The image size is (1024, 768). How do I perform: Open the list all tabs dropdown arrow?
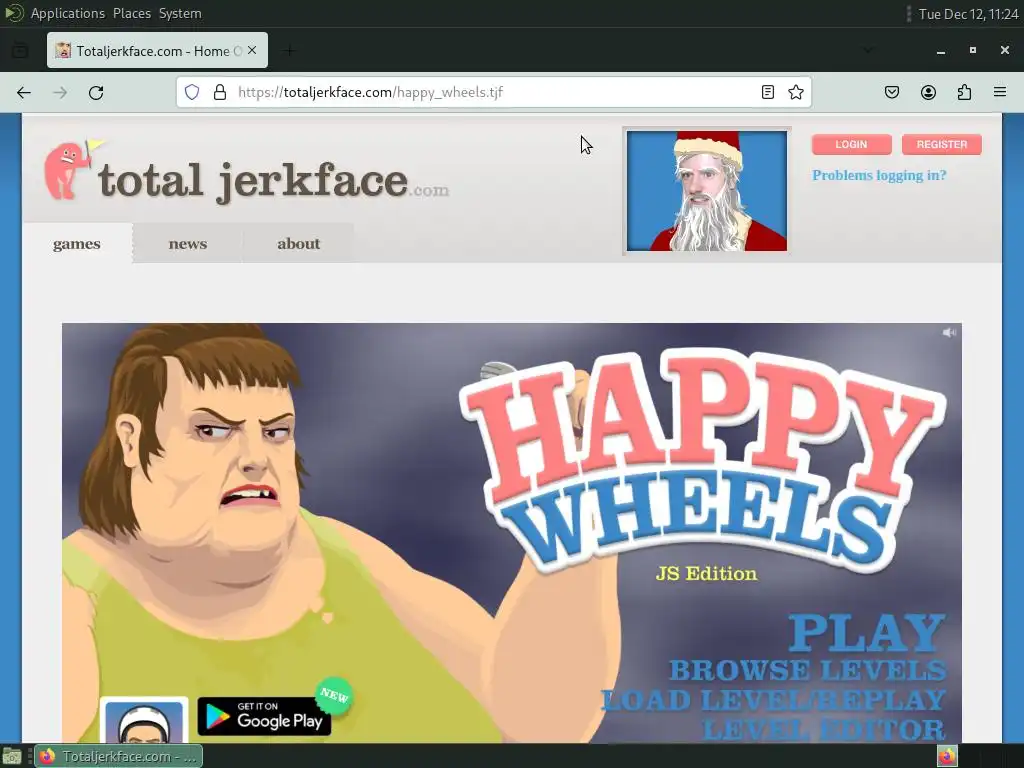click(x=868, y=50)
